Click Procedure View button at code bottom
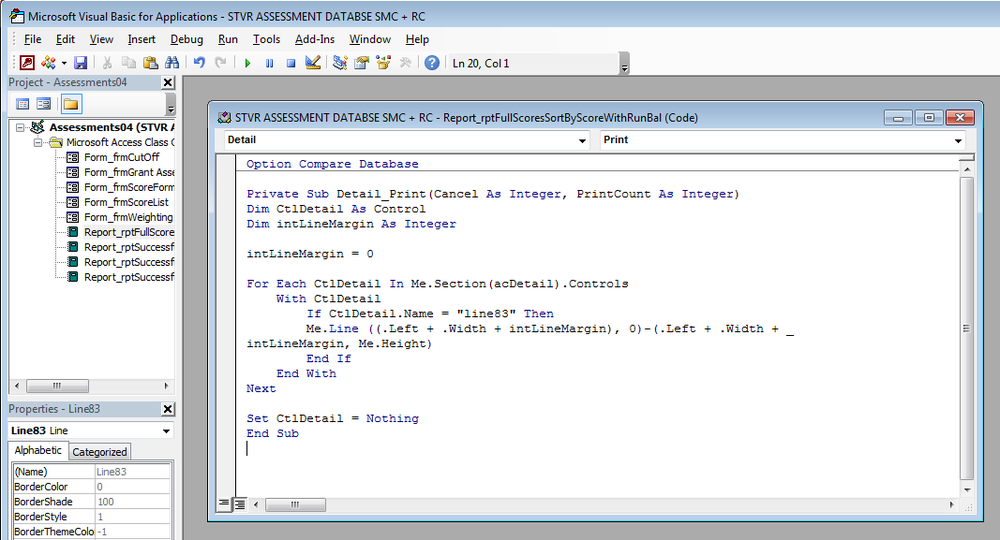This screenshot has height=540, width=1000. click(x=224, y=504)
